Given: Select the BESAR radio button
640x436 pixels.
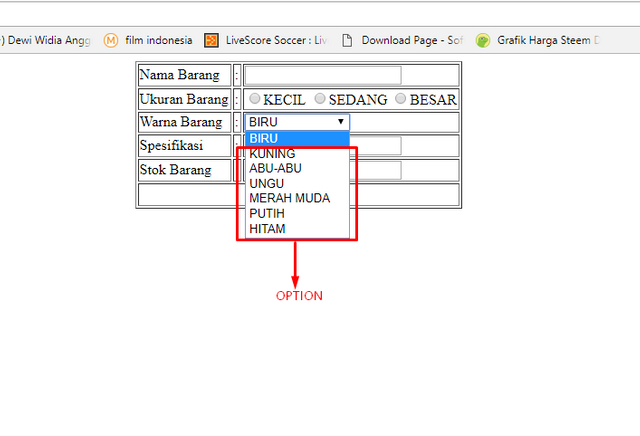Looking at the screenshot, I should [x=400, y=98].
